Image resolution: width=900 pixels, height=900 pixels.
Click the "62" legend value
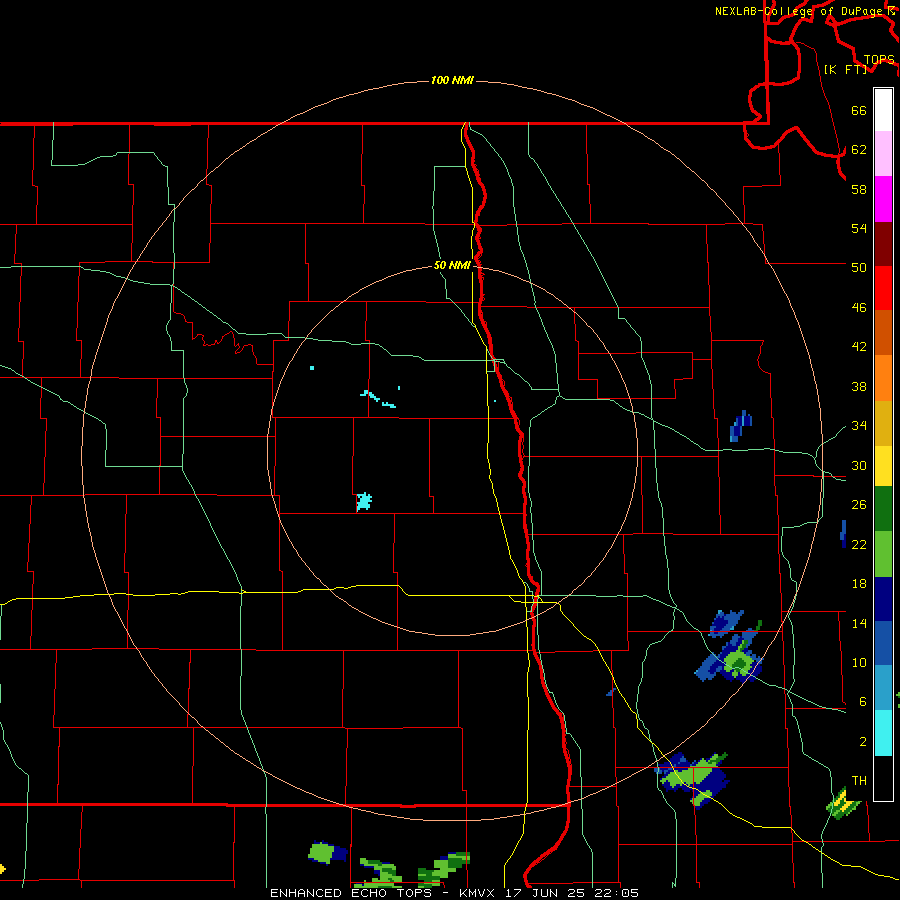point(859,150)
